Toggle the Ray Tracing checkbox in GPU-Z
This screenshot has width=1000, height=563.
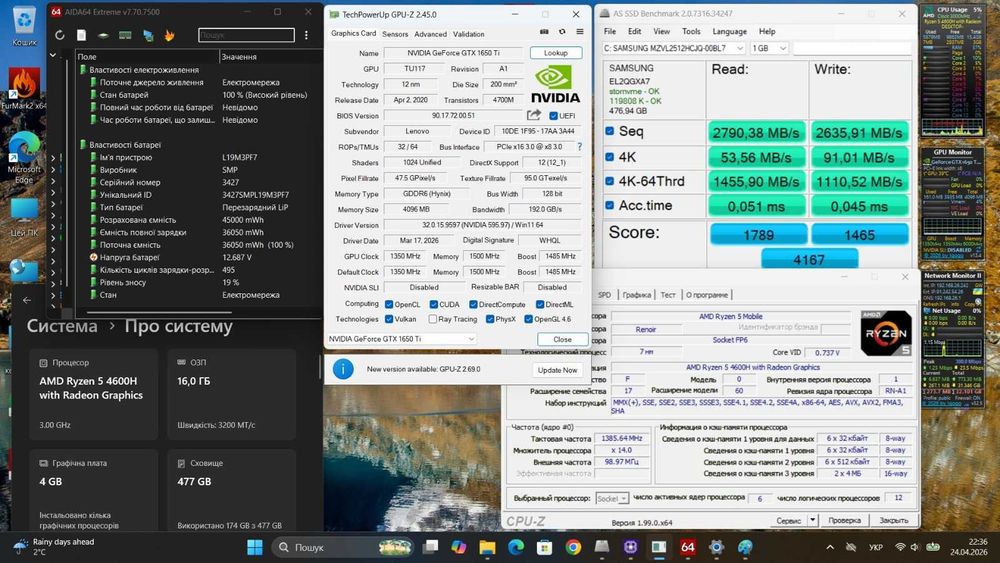click(x=433, y=319)
